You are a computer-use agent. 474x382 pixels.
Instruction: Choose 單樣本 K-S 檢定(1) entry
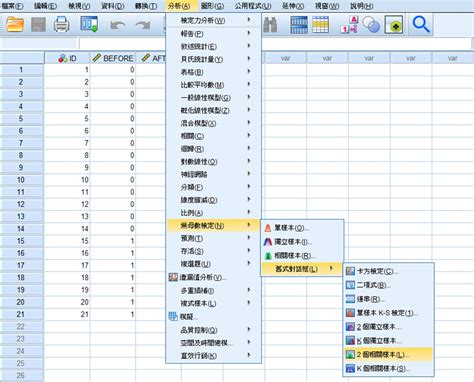[x=389, y=313]
